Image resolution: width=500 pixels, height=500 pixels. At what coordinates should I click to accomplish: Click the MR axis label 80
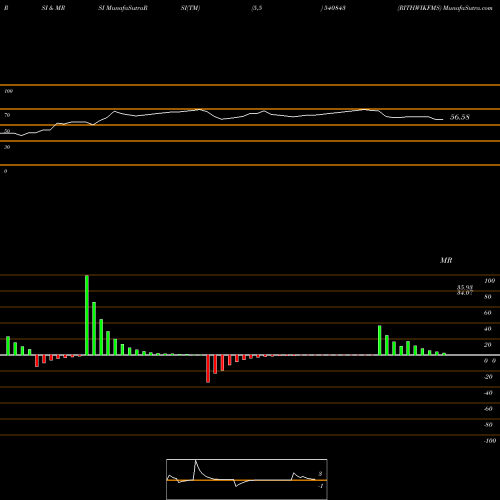(x=488, y=297)
